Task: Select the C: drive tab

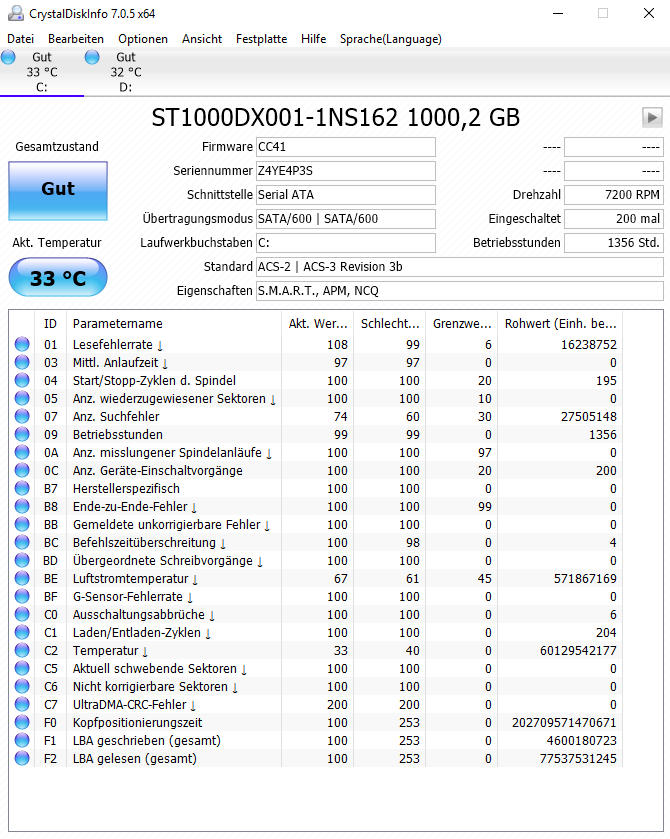Action: (42, 72)
